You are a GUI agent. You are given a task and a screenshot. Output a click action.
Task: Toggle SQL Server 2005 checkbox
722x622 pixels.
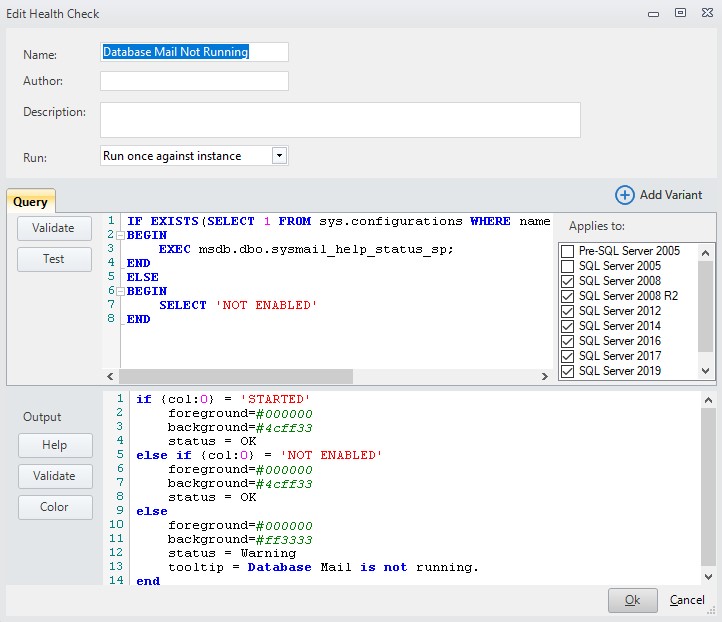(x=567, y=266)
